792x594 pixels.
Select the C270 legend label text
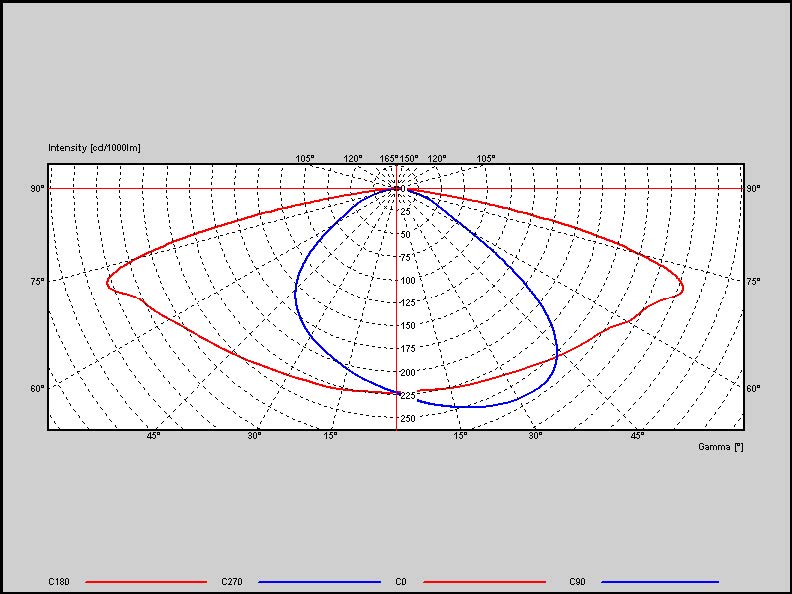coord(231,581)
